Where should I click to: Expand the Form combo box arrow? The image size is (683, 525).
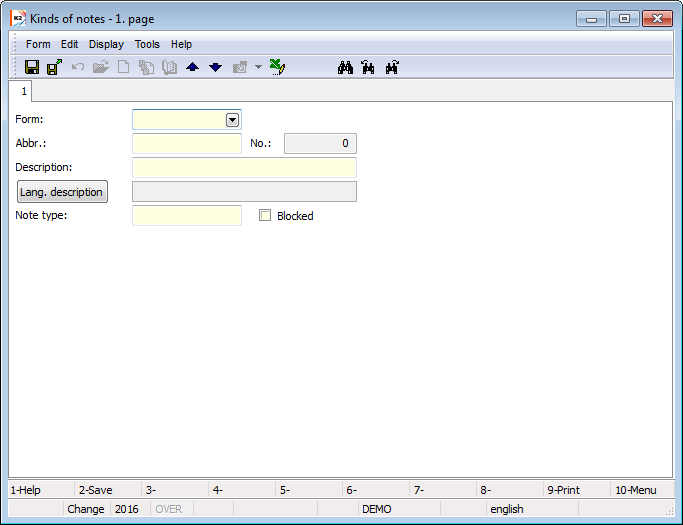tap(233, 120)
